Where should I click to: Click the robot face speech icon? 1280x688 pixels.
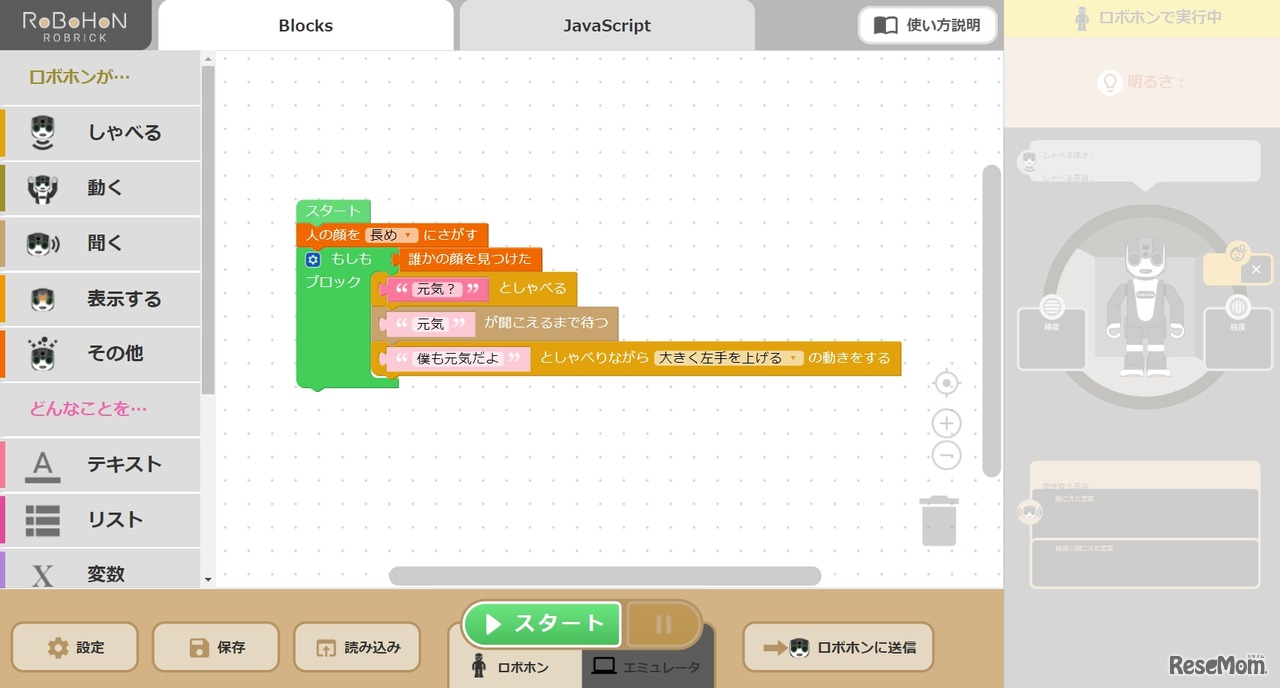pyautogui.click(x=1028, y=160)
